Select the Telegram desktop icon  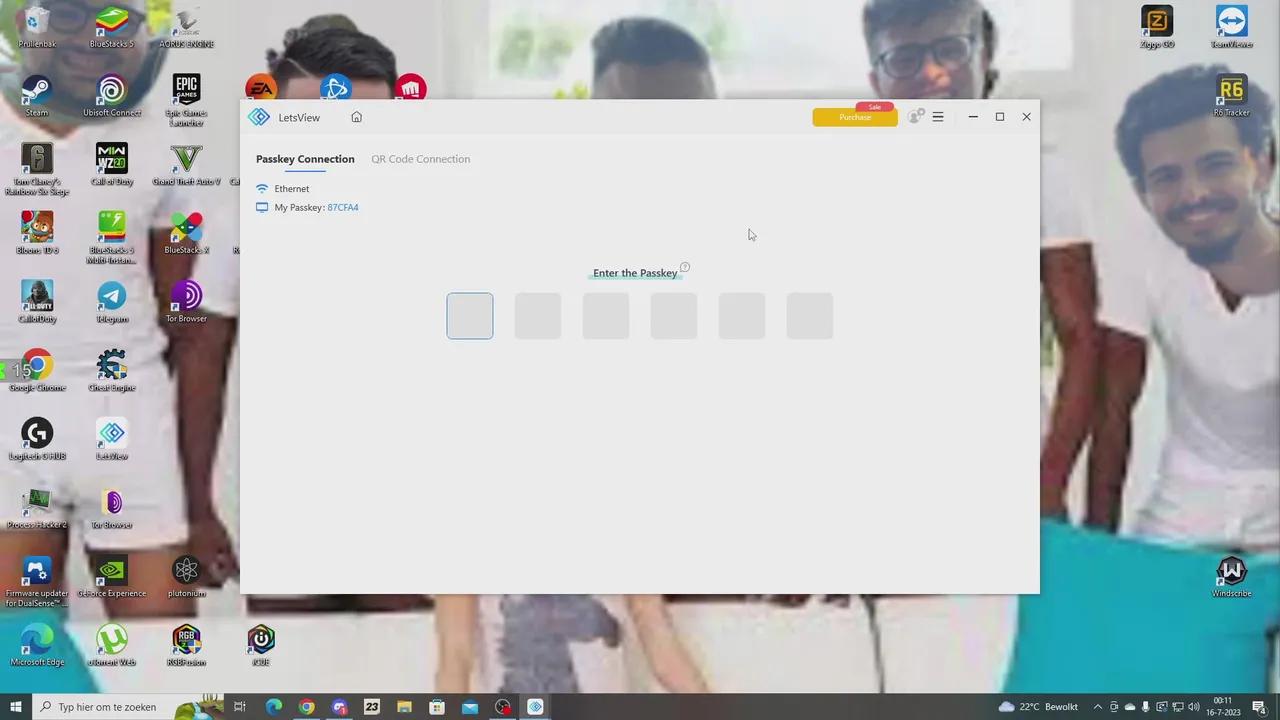coord(111,302)
